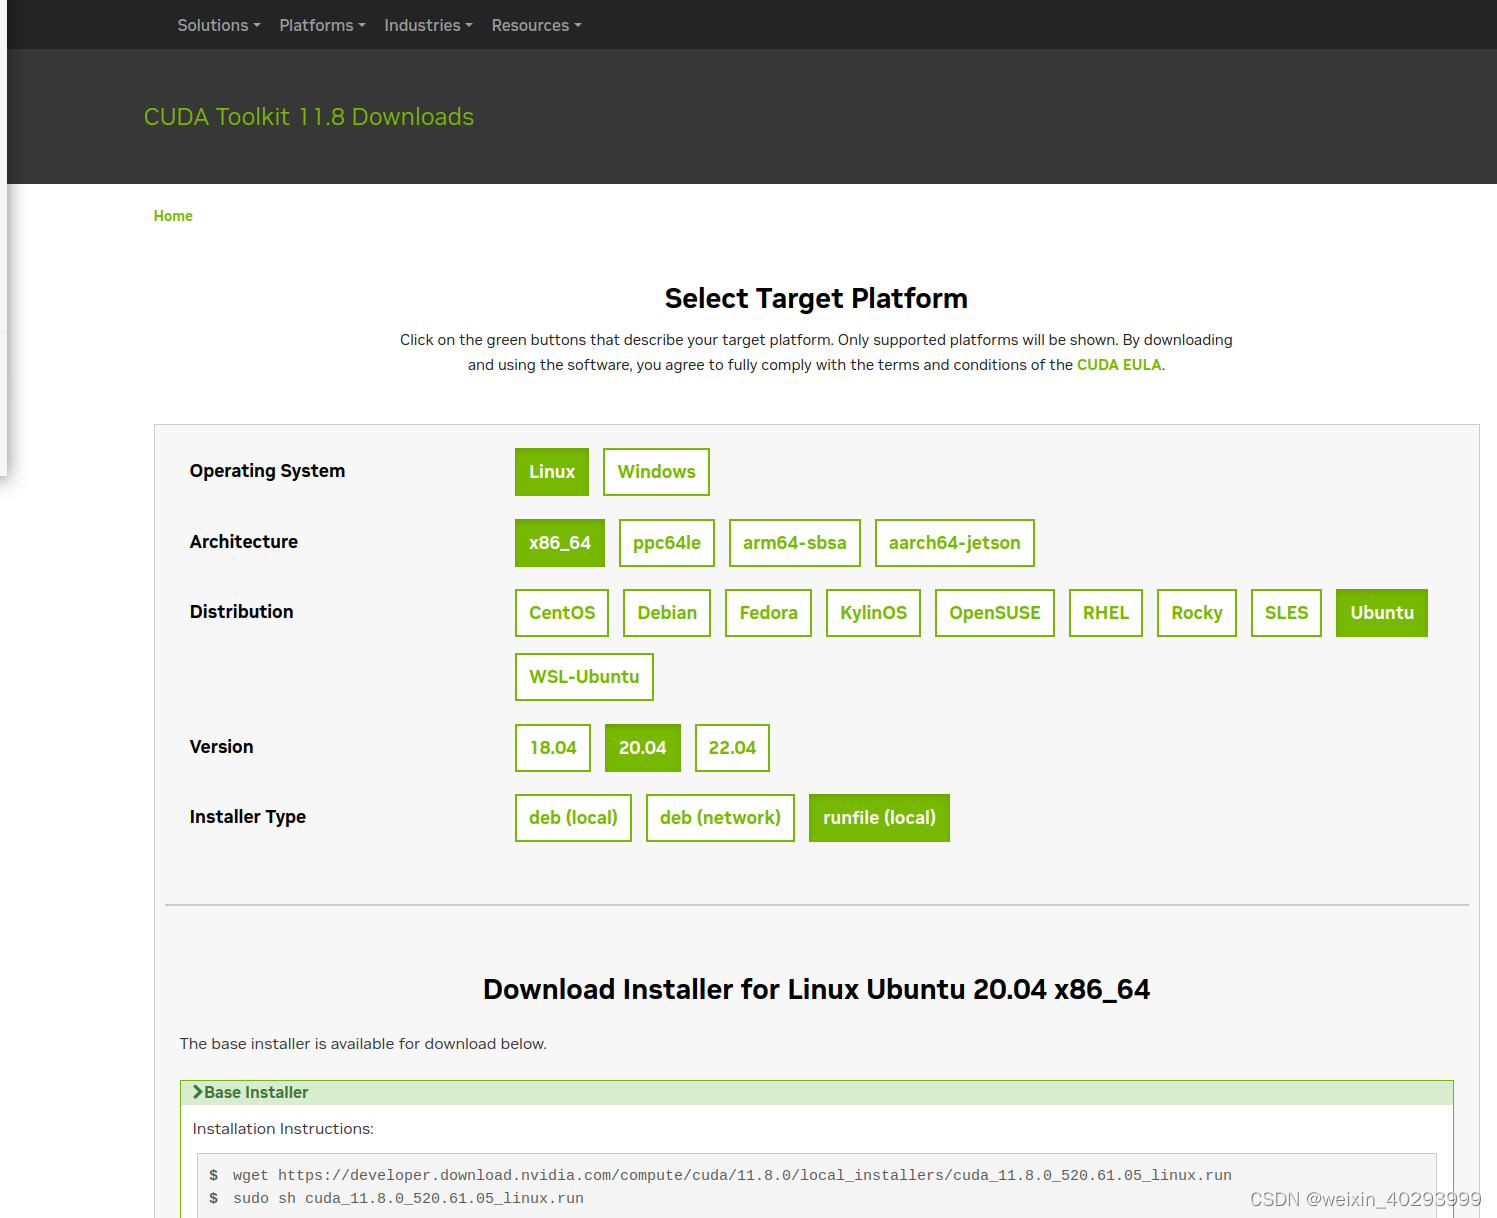
Task: Open the CUDA EULA link
Action: (1119, 365)
